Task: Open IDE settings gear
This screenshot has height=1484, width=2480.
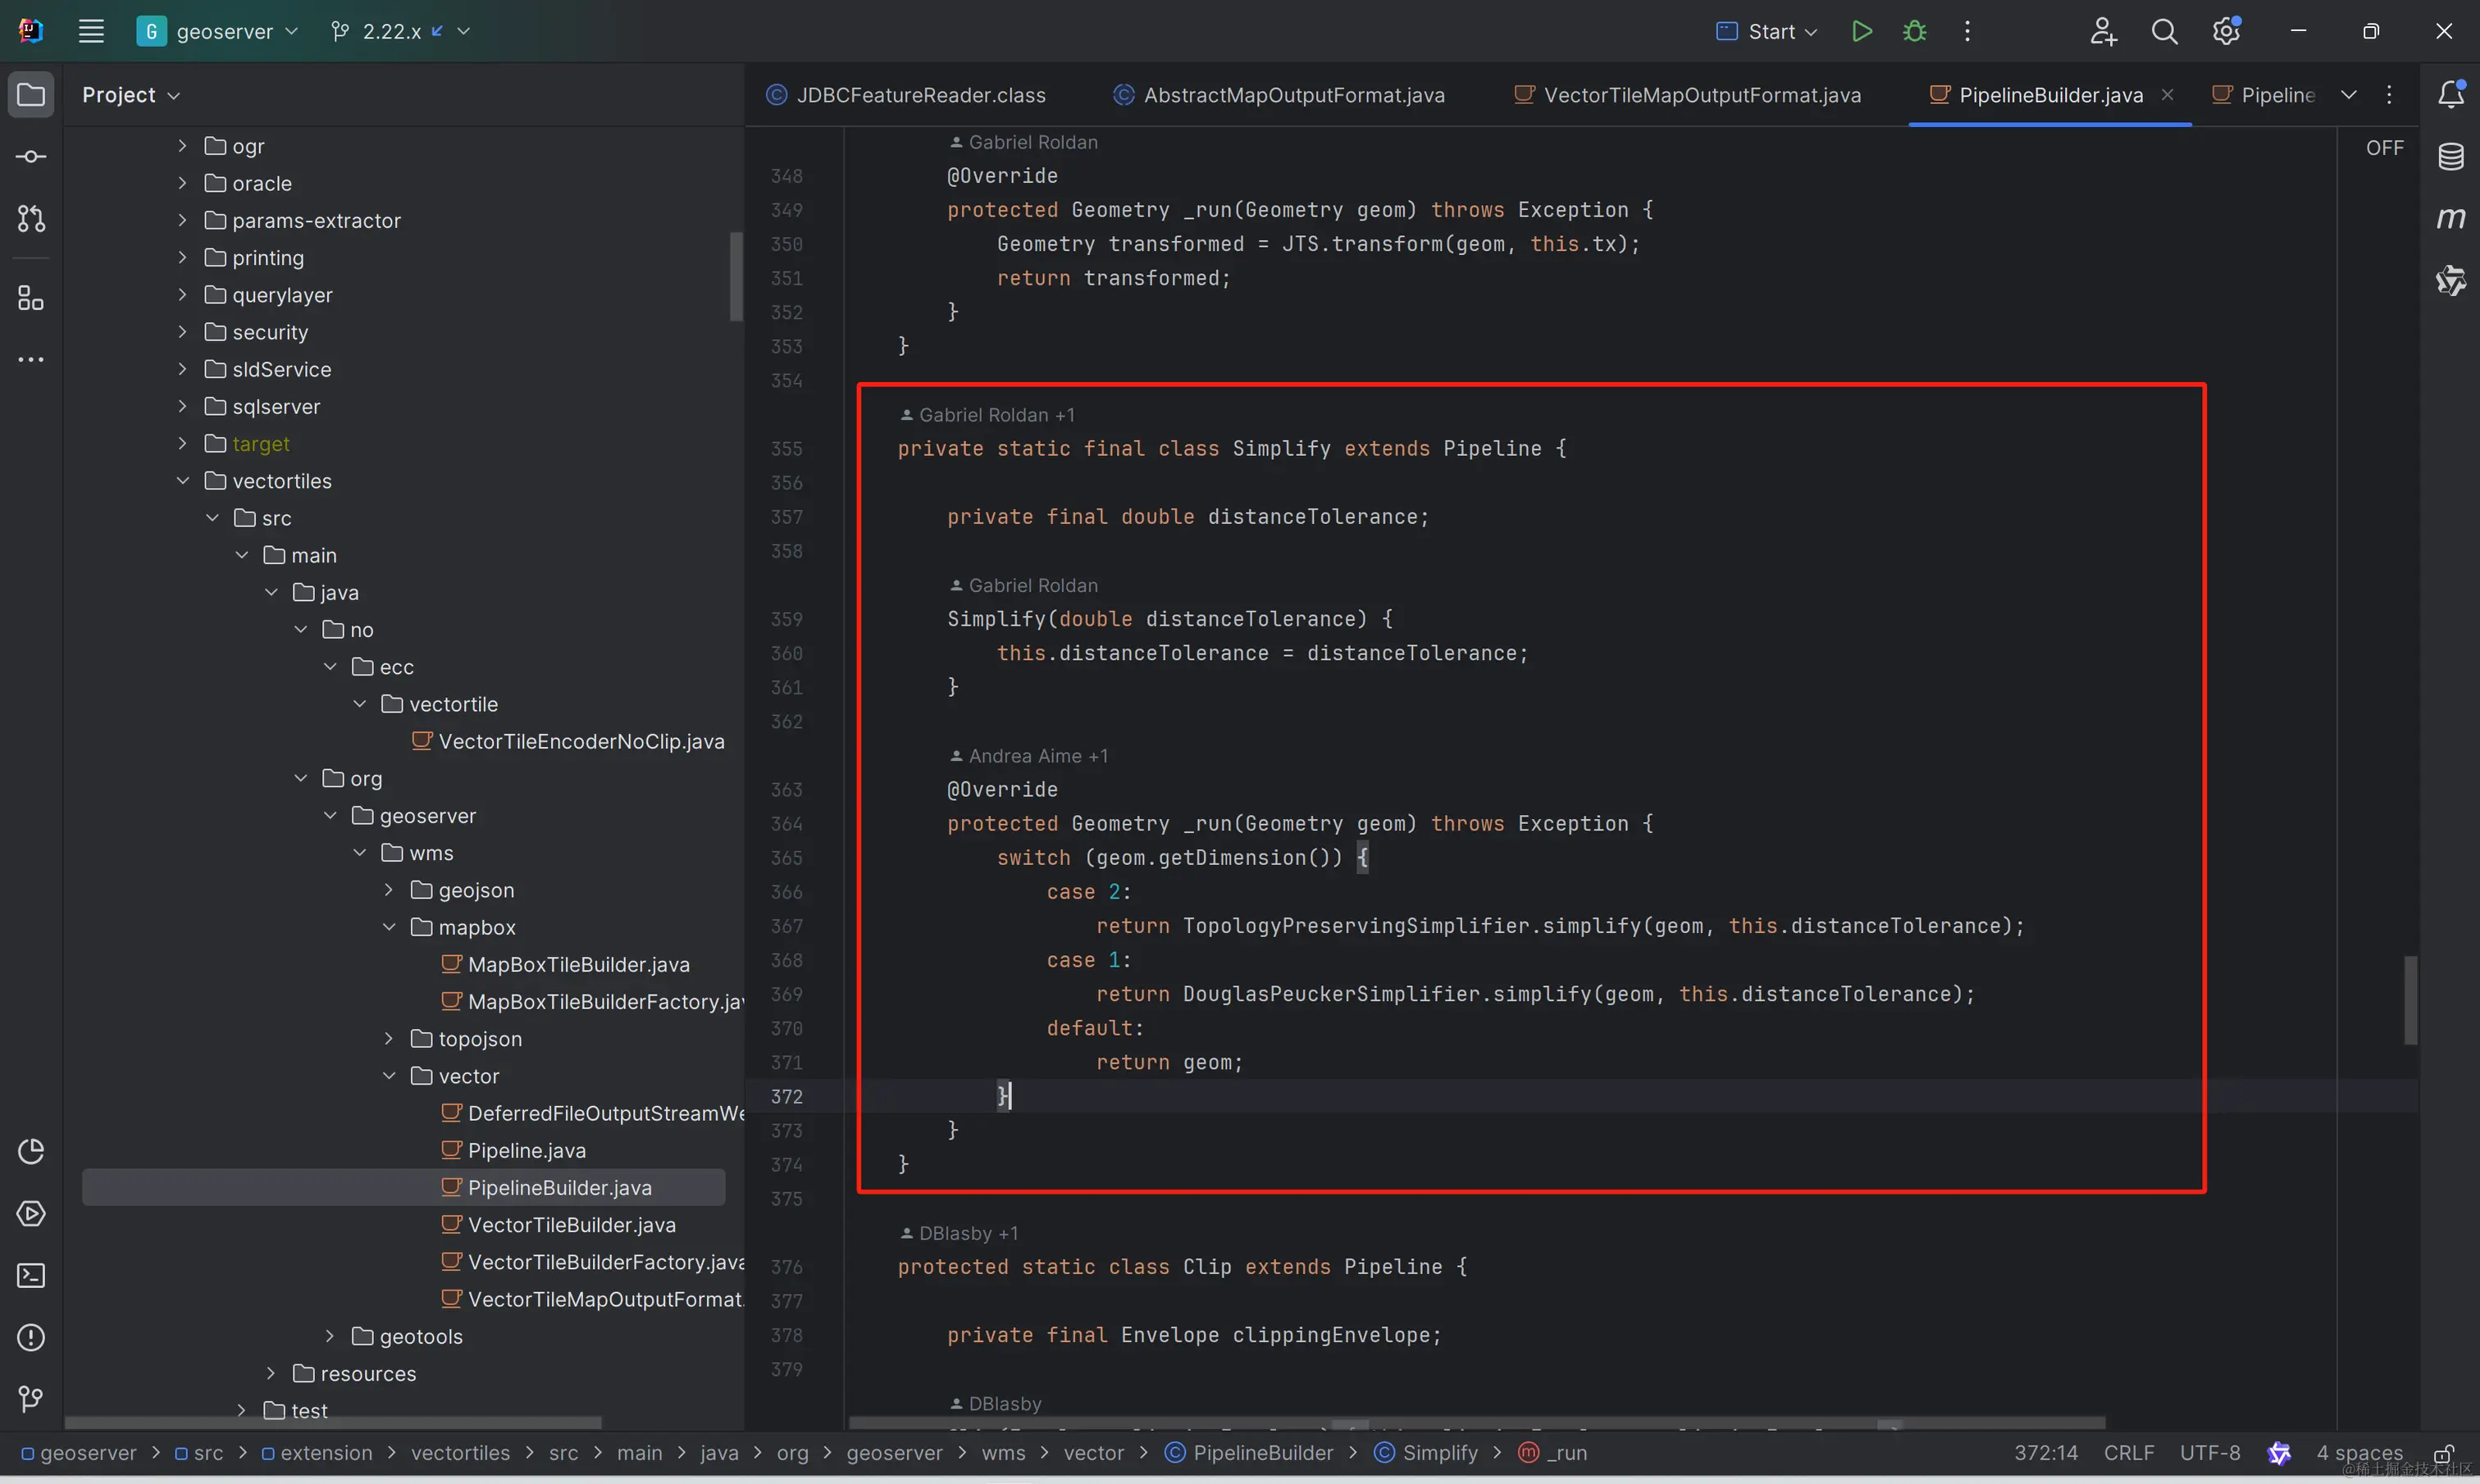Action: 2226,31
